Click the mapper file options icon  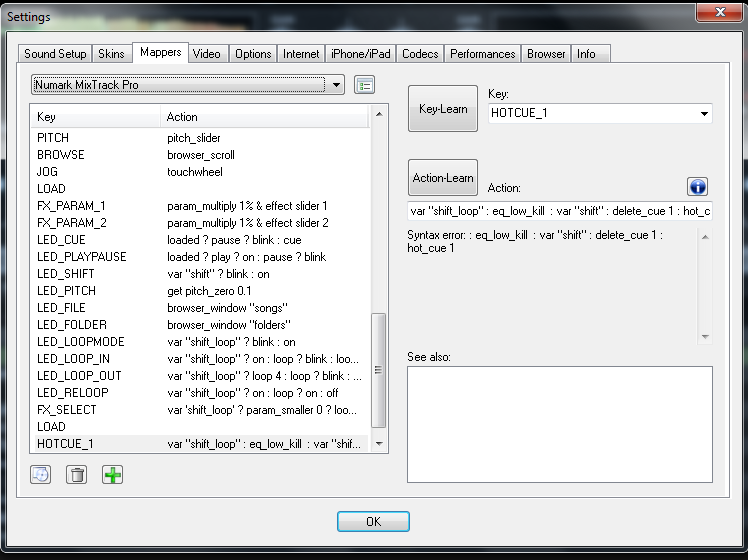pos(364,85)
